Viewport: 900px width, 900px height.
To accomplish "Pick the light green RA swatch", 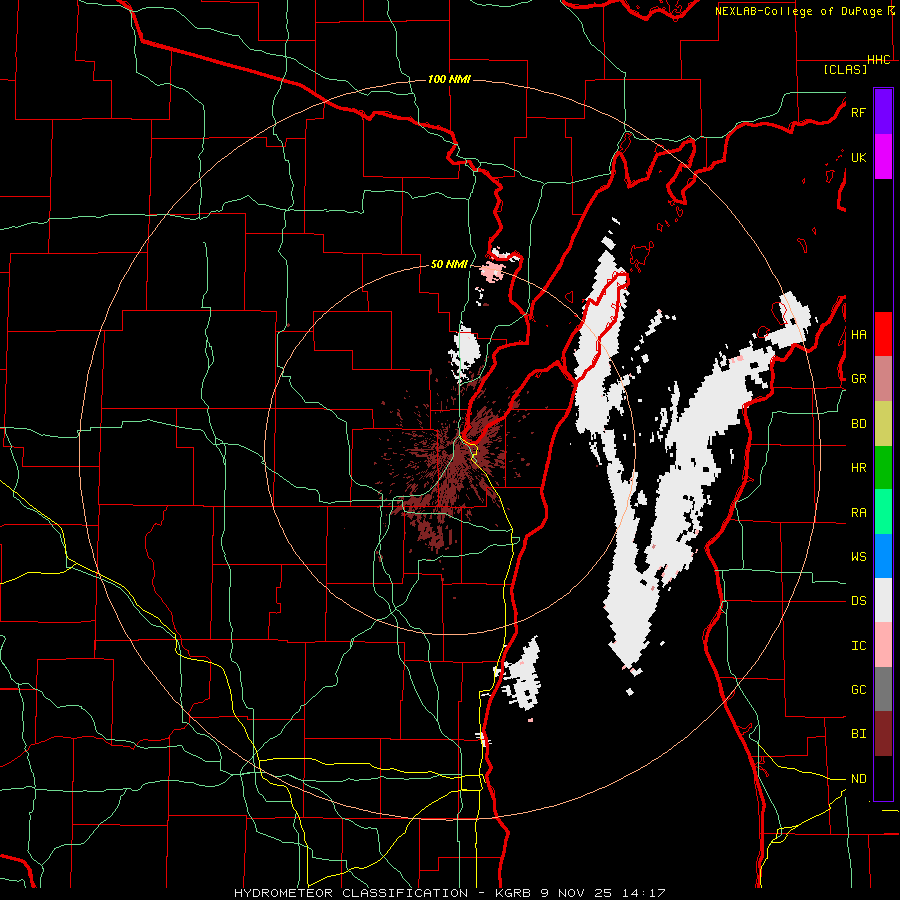I will [883, 512].
